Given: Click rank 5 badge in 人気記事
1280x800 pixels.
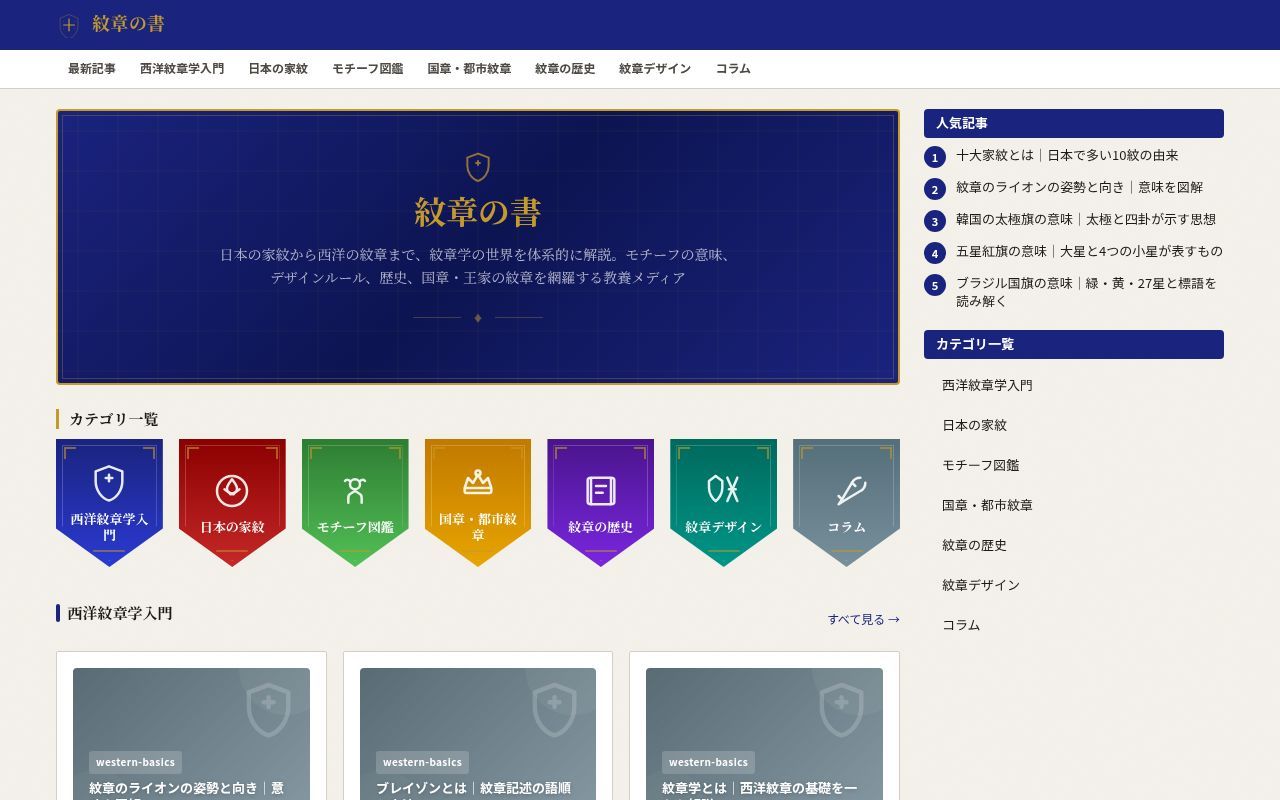Looking at the screenshot, I should 935,285.
